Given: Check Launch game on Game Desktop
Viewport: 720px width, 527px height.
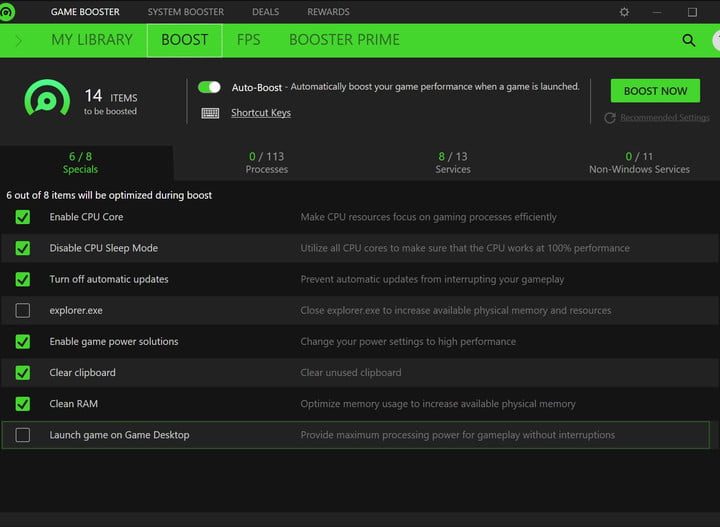Looking at the screenshot, I should [x=22, y=435].
